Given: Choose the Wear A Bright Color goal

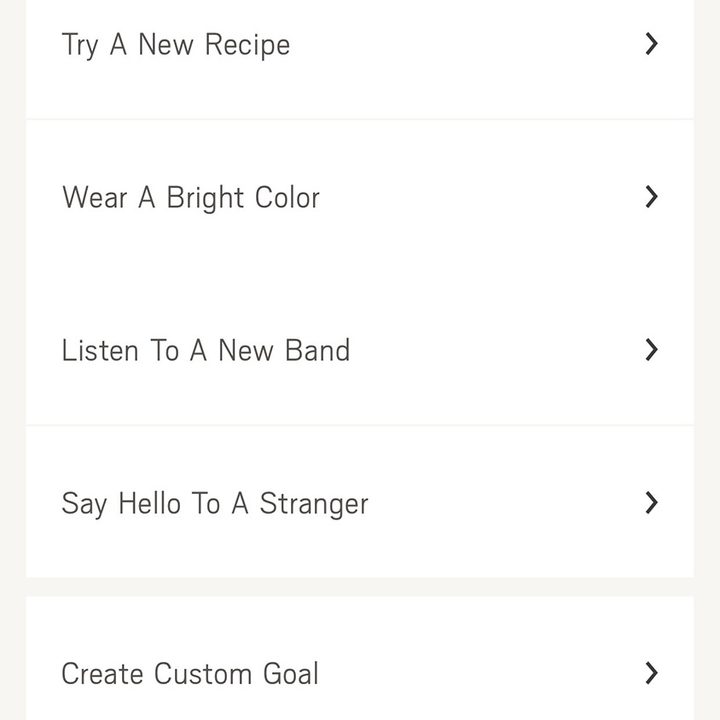Looking at the screenshot, I should 360,197.
